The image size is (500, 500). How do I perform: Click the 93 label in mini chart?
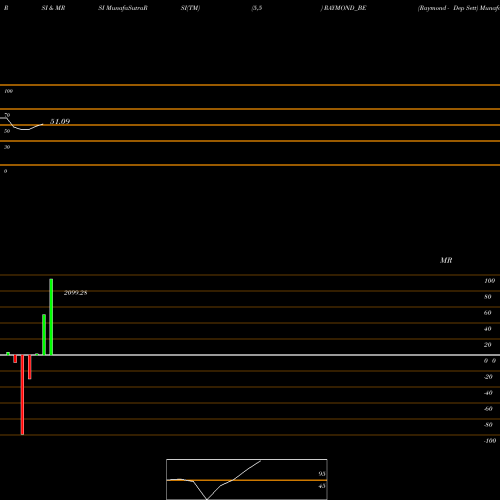pyautogui.click(x=322, y=474)
